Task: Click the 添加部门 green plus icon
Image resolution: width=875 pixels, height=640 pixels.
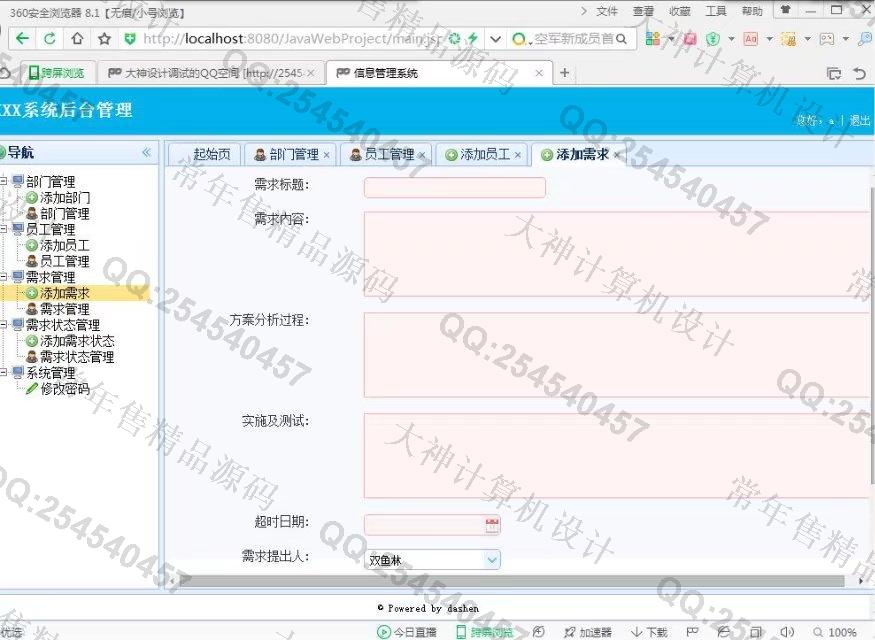Action: [x=32, y=198]
